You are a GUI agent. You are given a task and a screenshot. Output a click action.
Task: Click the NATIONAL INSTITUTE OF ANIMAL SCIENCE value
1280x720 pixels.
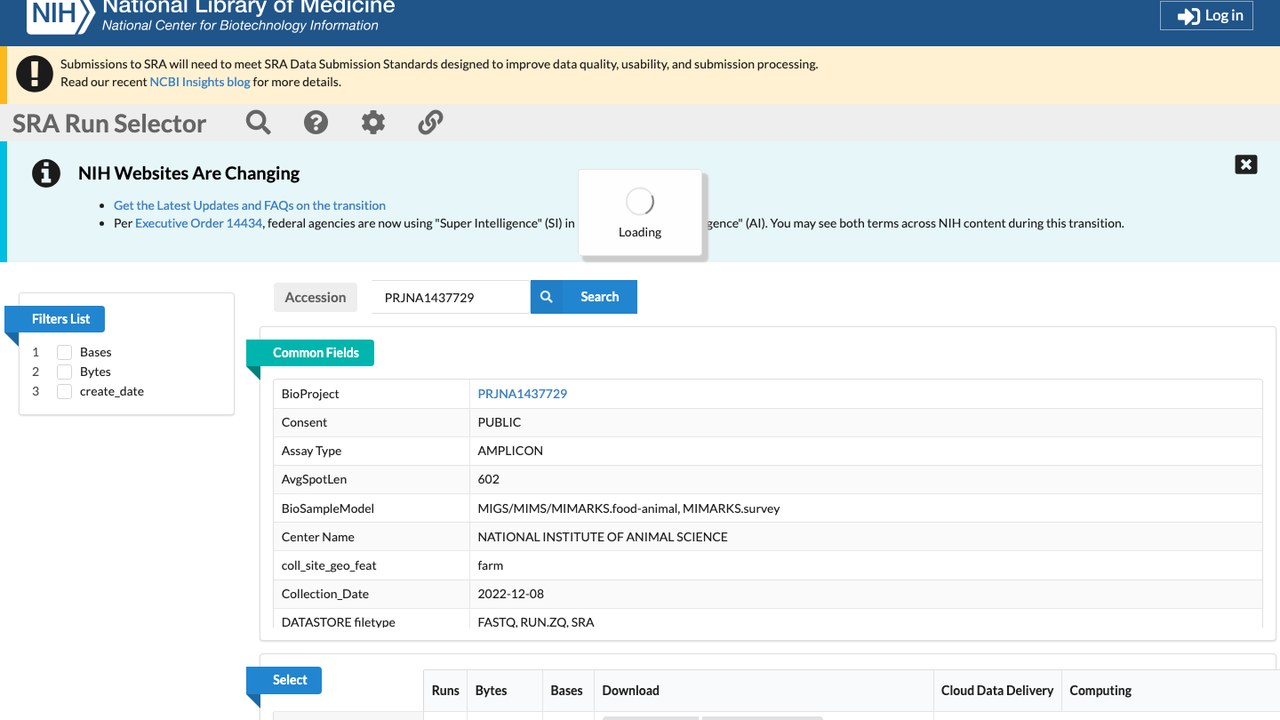tap(603, 537)
